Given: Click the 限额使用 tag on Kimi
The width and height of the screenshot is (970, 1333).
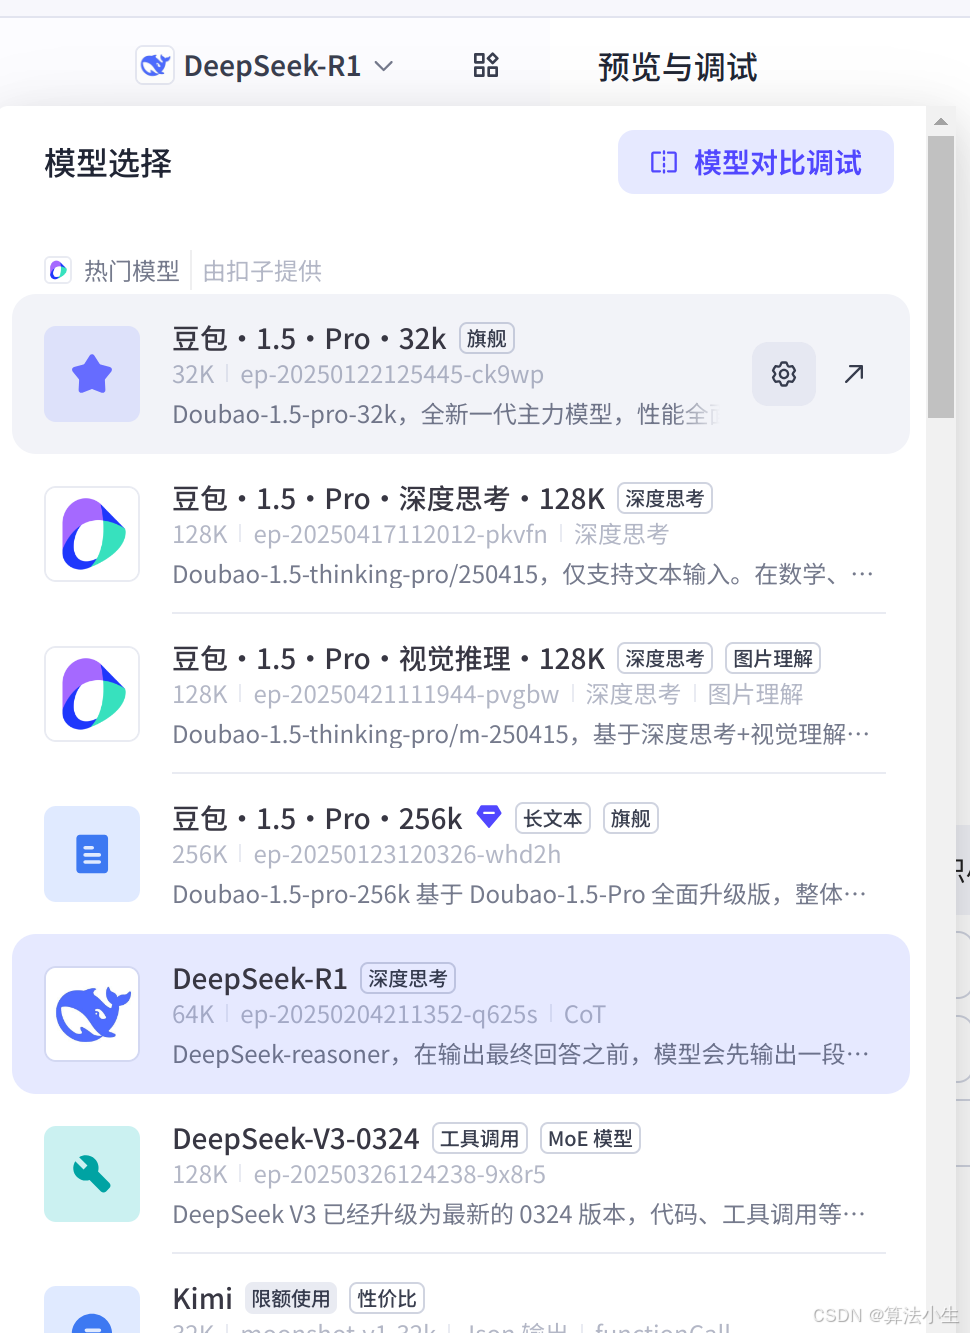Looking at the screenshot, I should click(291, 1299).
